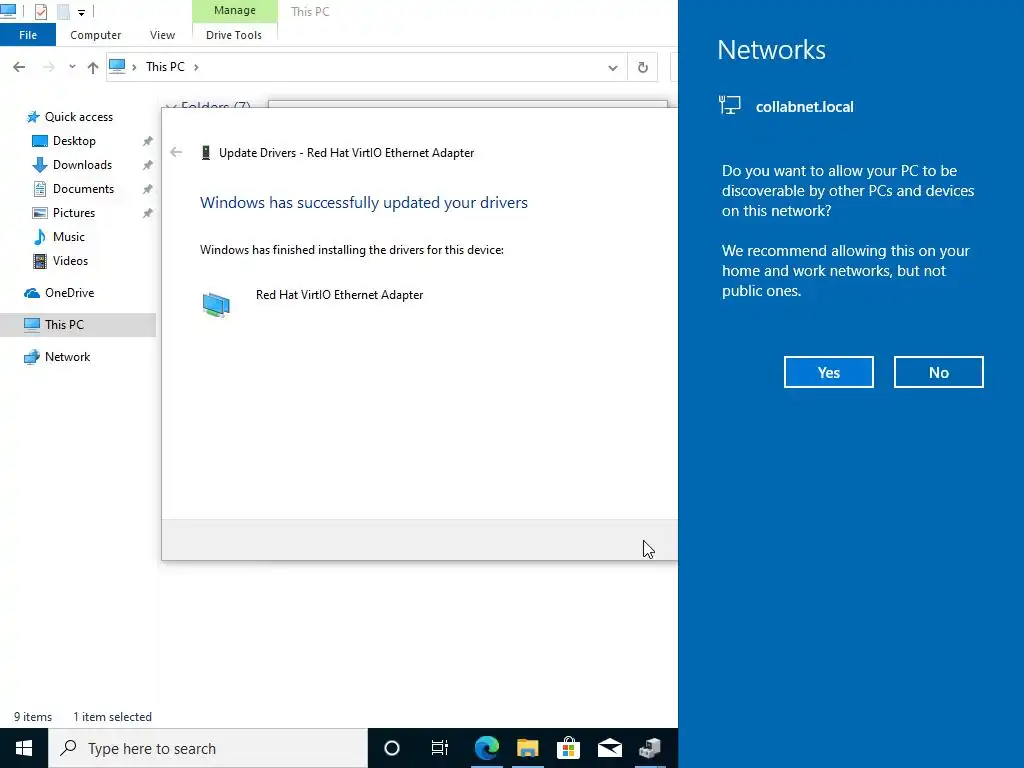Open the View ribbon tab

click(162, 35)
